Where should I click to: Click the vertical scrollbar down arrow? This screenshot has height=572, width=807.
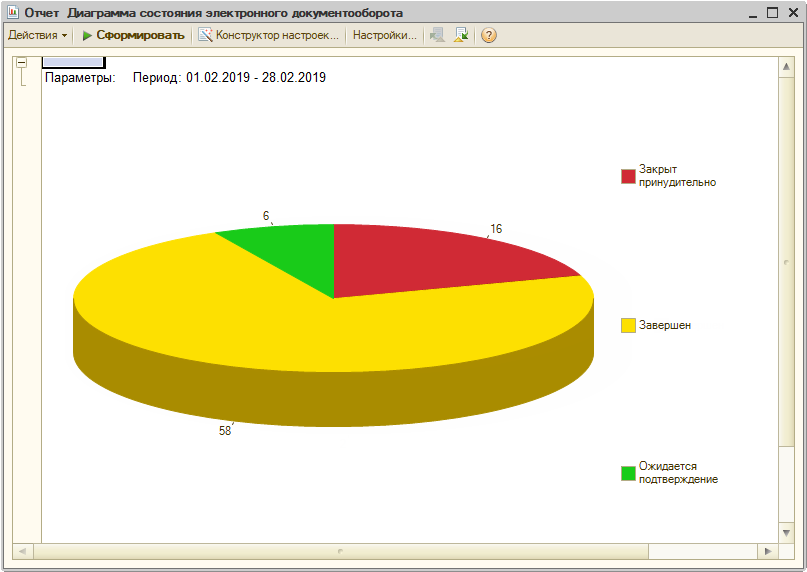coord(786,533)
